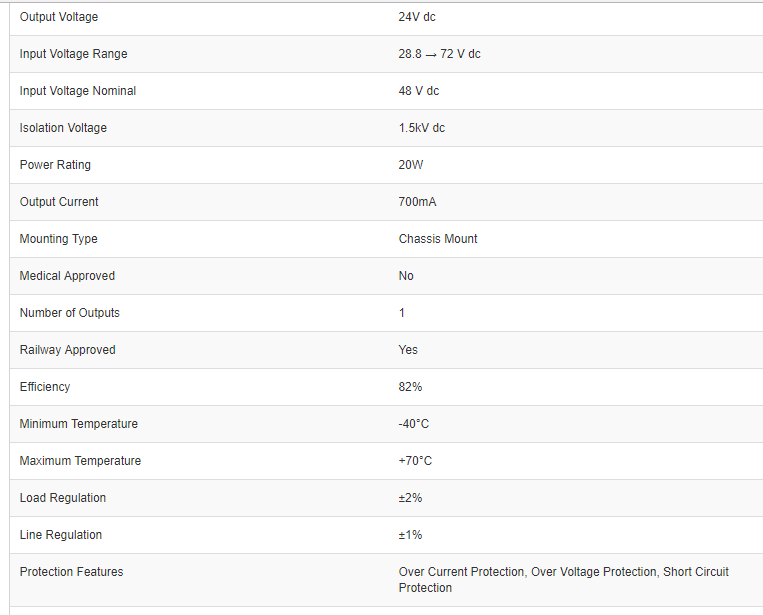Click the Power Rating label
Screen dimensions: 763x615
(55, 165)
